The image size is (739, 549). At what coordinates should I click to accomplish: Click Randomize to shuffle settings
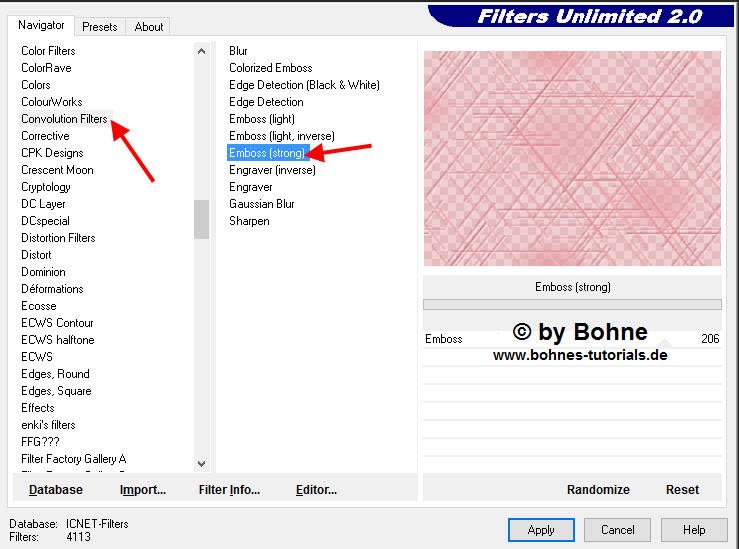coord(598,490)
